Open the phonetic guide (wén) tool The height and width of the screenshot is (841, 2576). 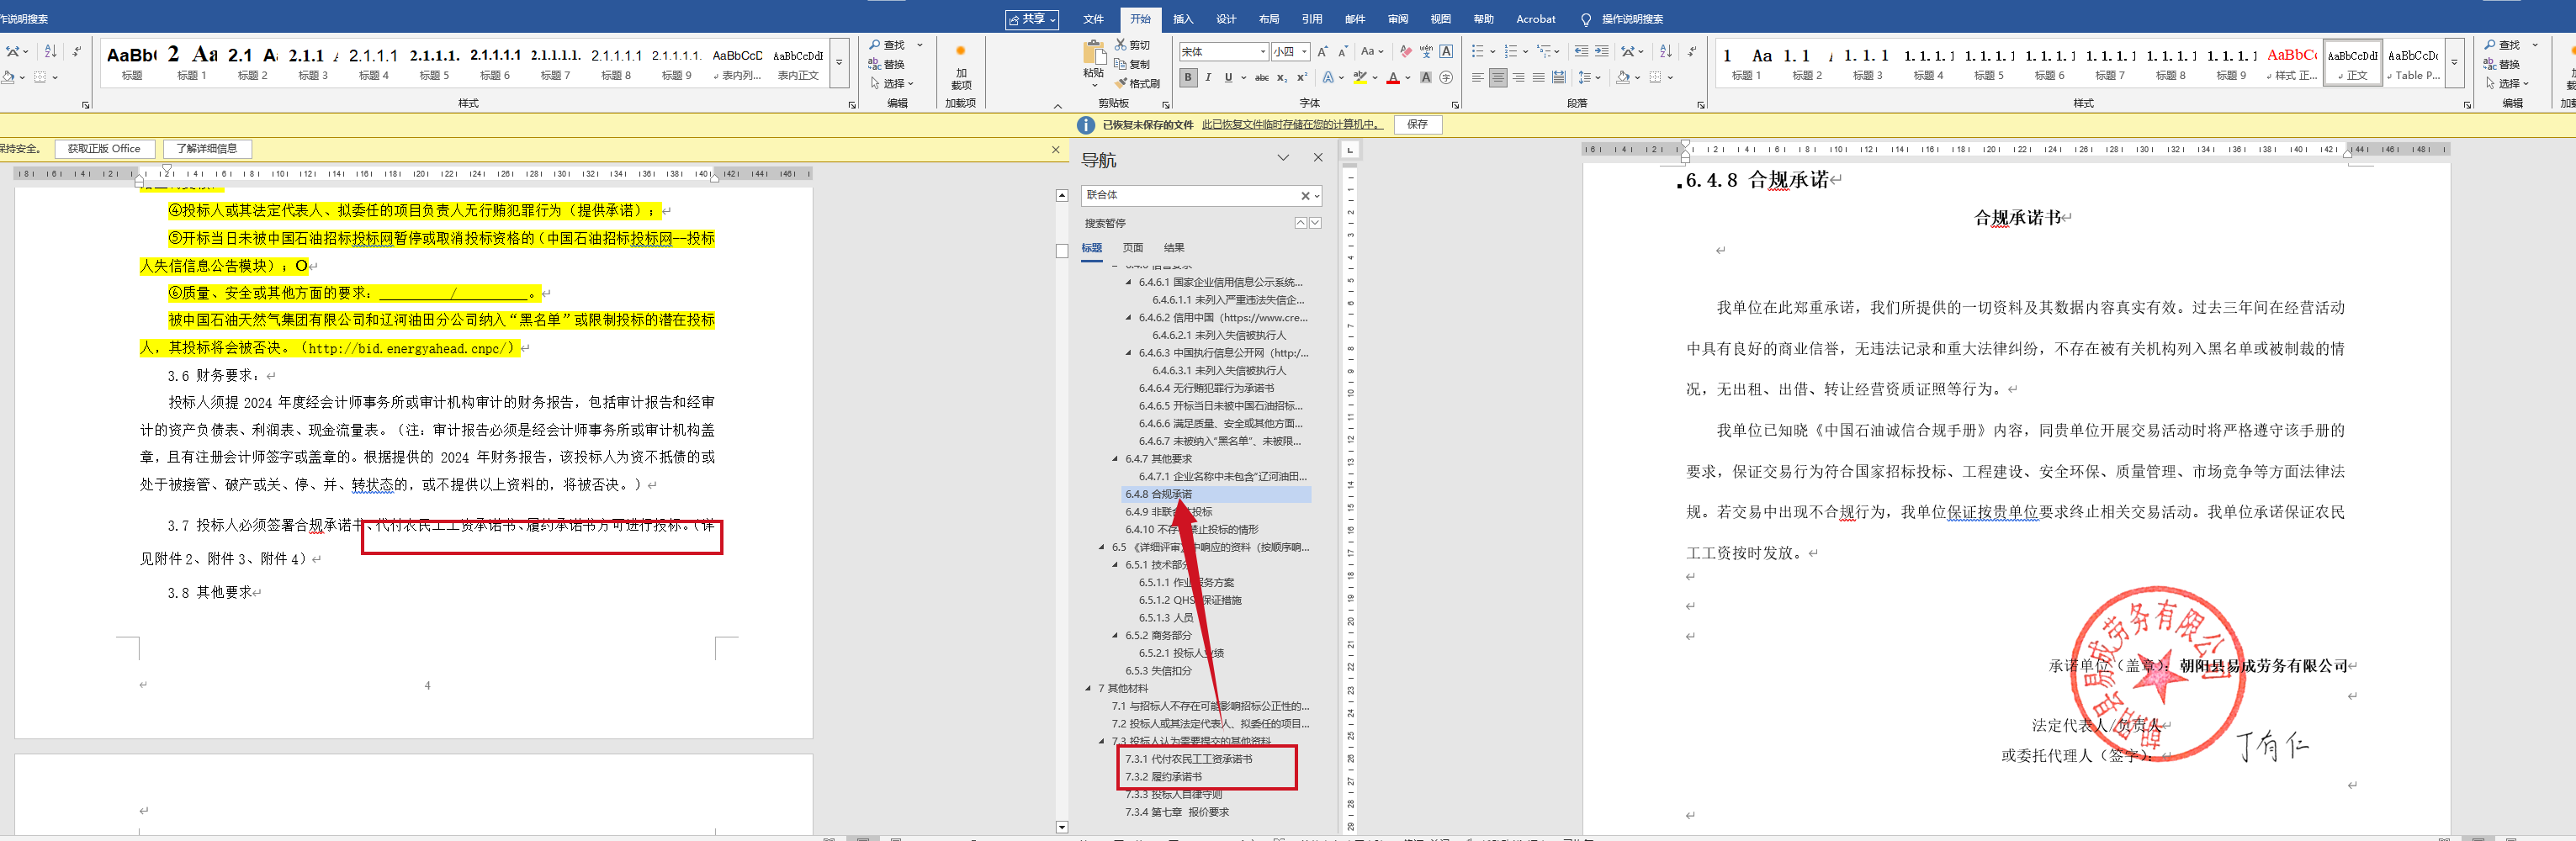[x=1426, y=51]
